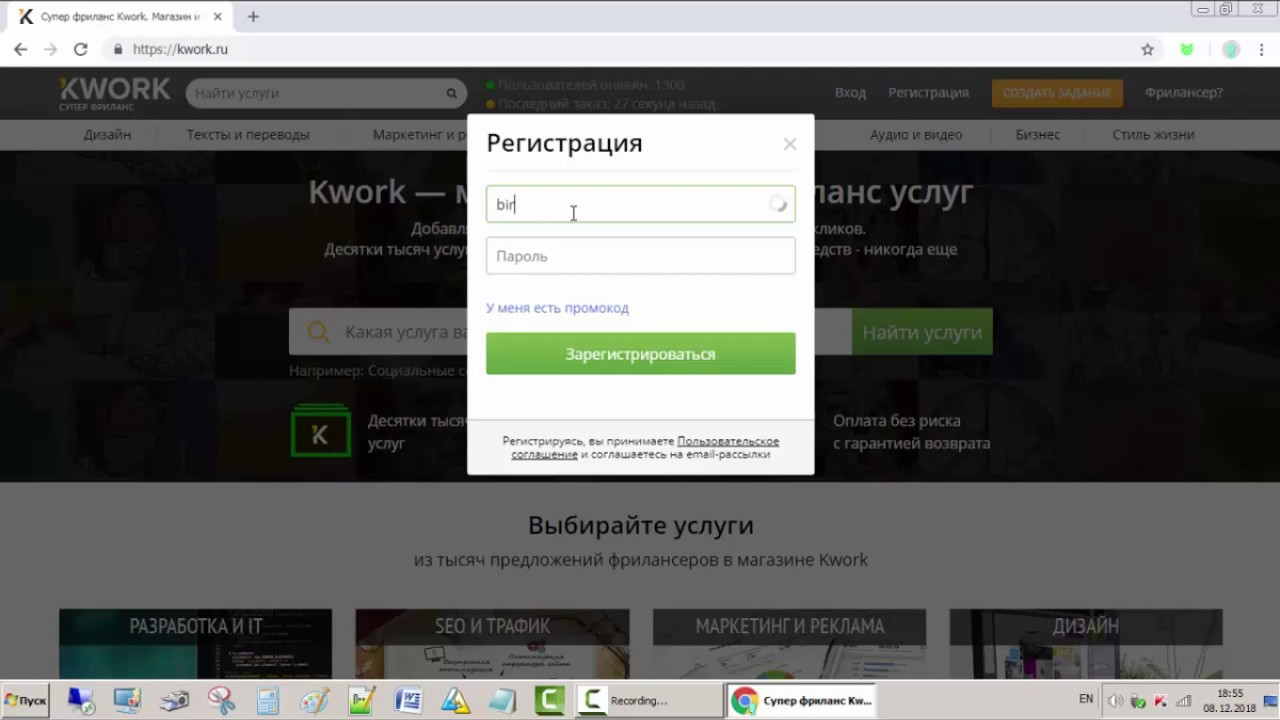Screen dimensions: 1280x720
Task: Switch to the 'Recording...' taskbar window
Action: [x=650, y=701]
